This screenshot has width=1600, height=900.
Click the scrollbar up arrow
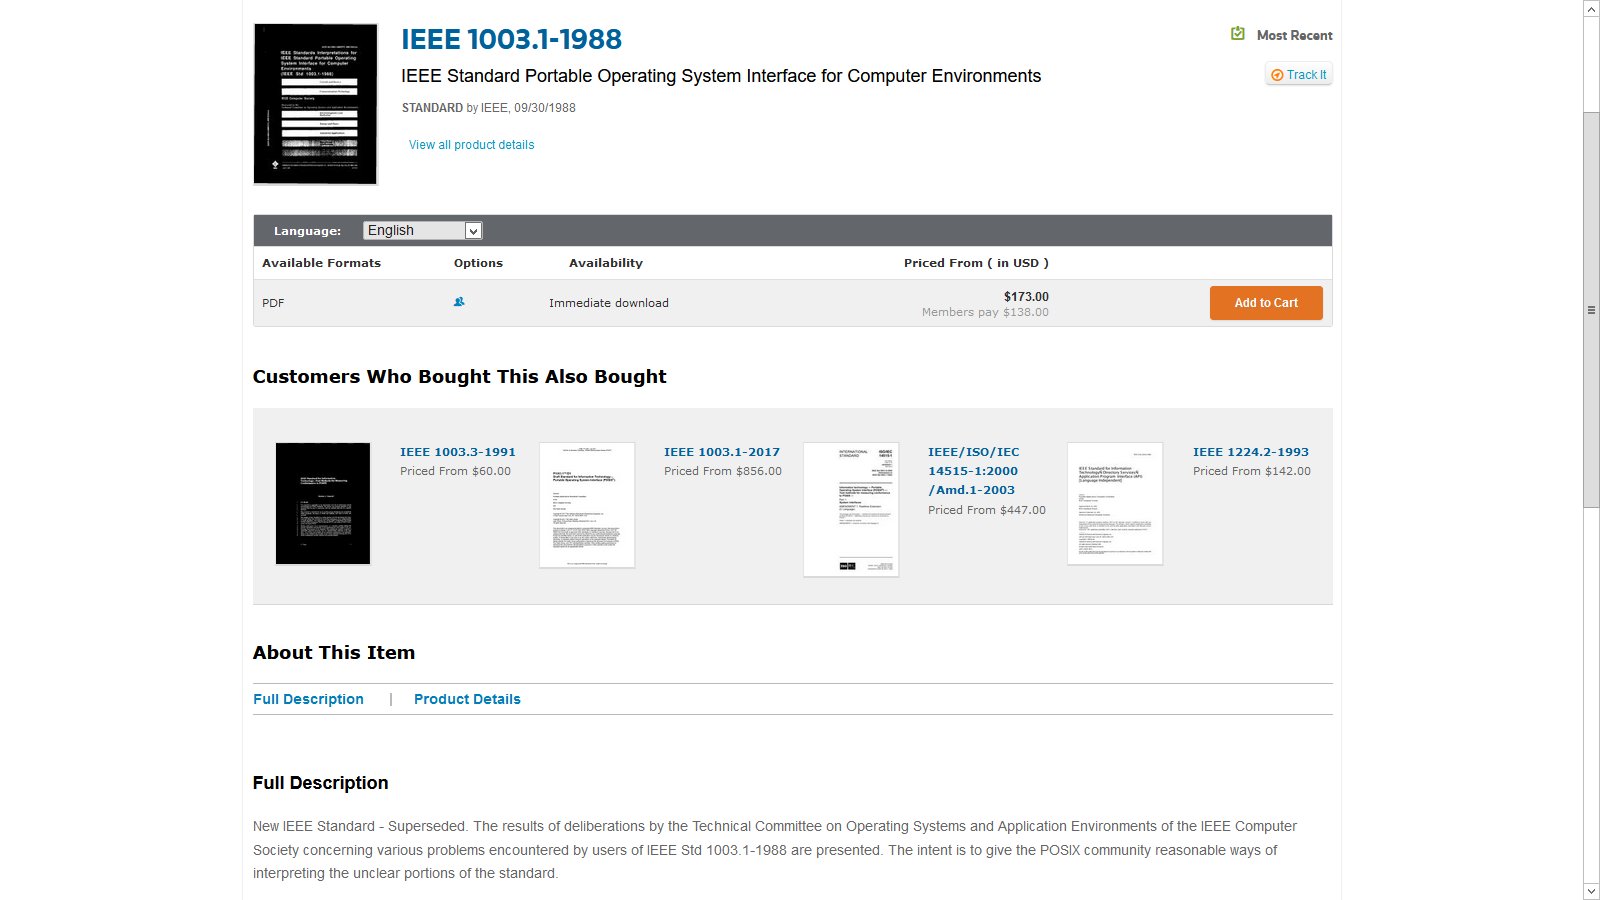click(1591, 8)
